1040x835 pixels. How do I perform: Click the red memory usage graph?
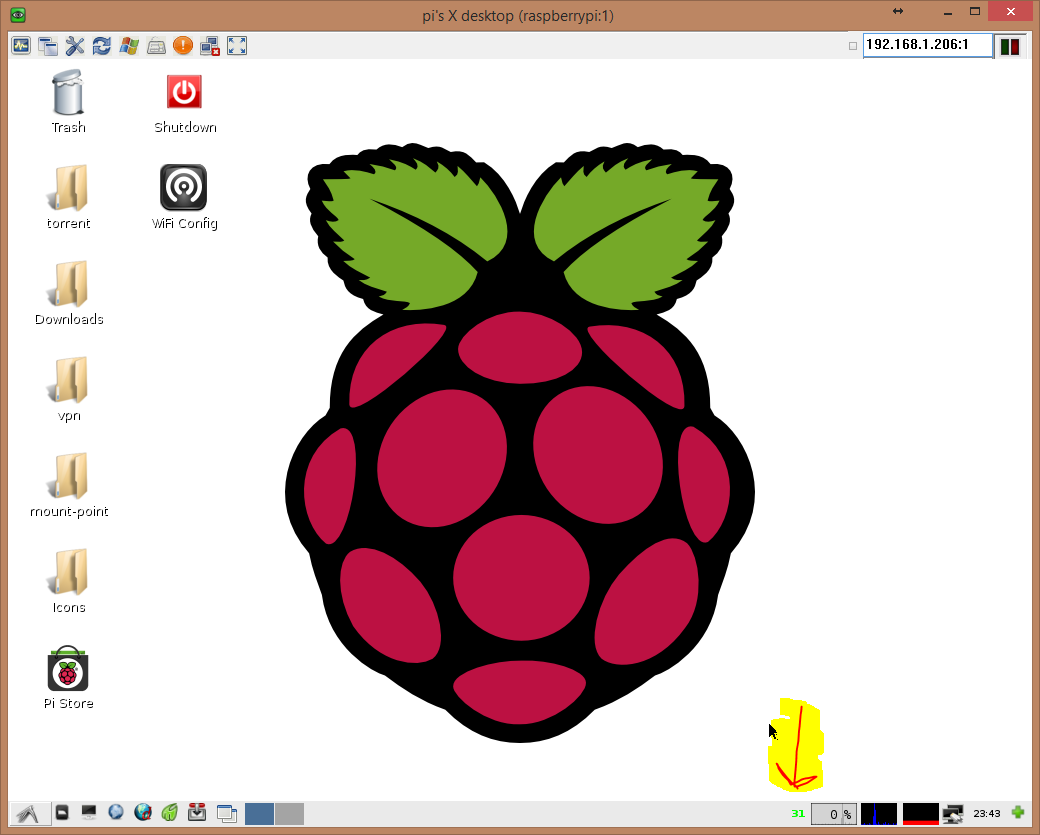921,814
